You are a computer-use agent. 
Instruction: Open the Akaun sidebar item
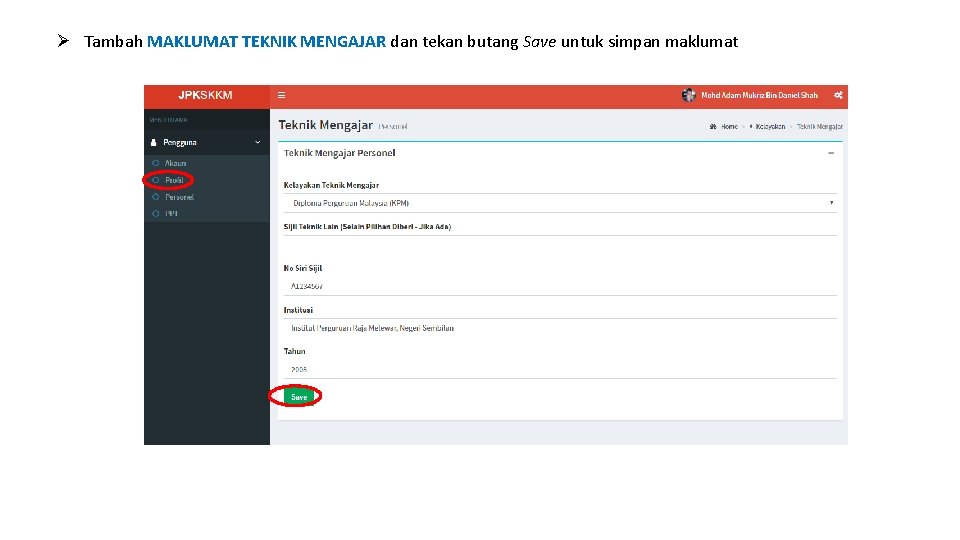(175, 163)
